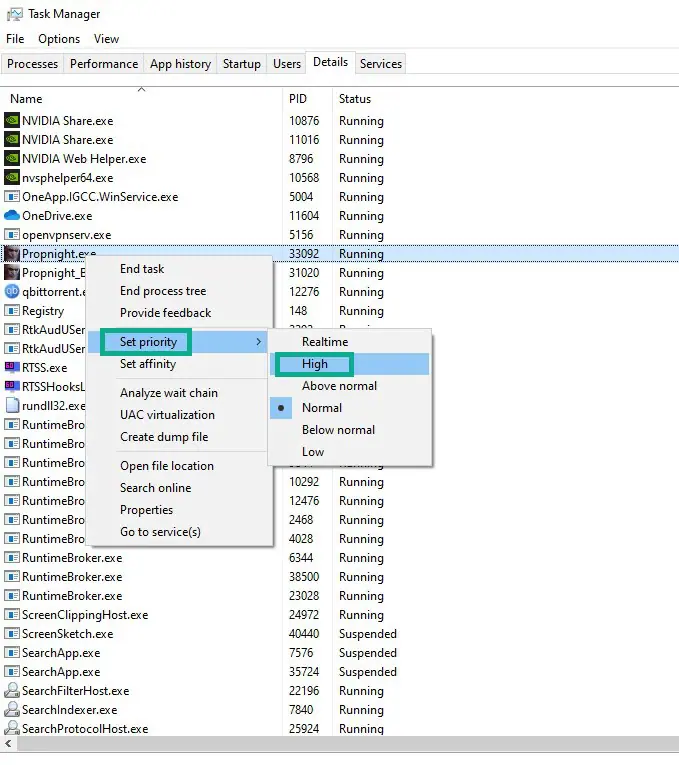Click the Task Manager title bar icon
This screenshot has height=765, width=679.
[14, 14]
